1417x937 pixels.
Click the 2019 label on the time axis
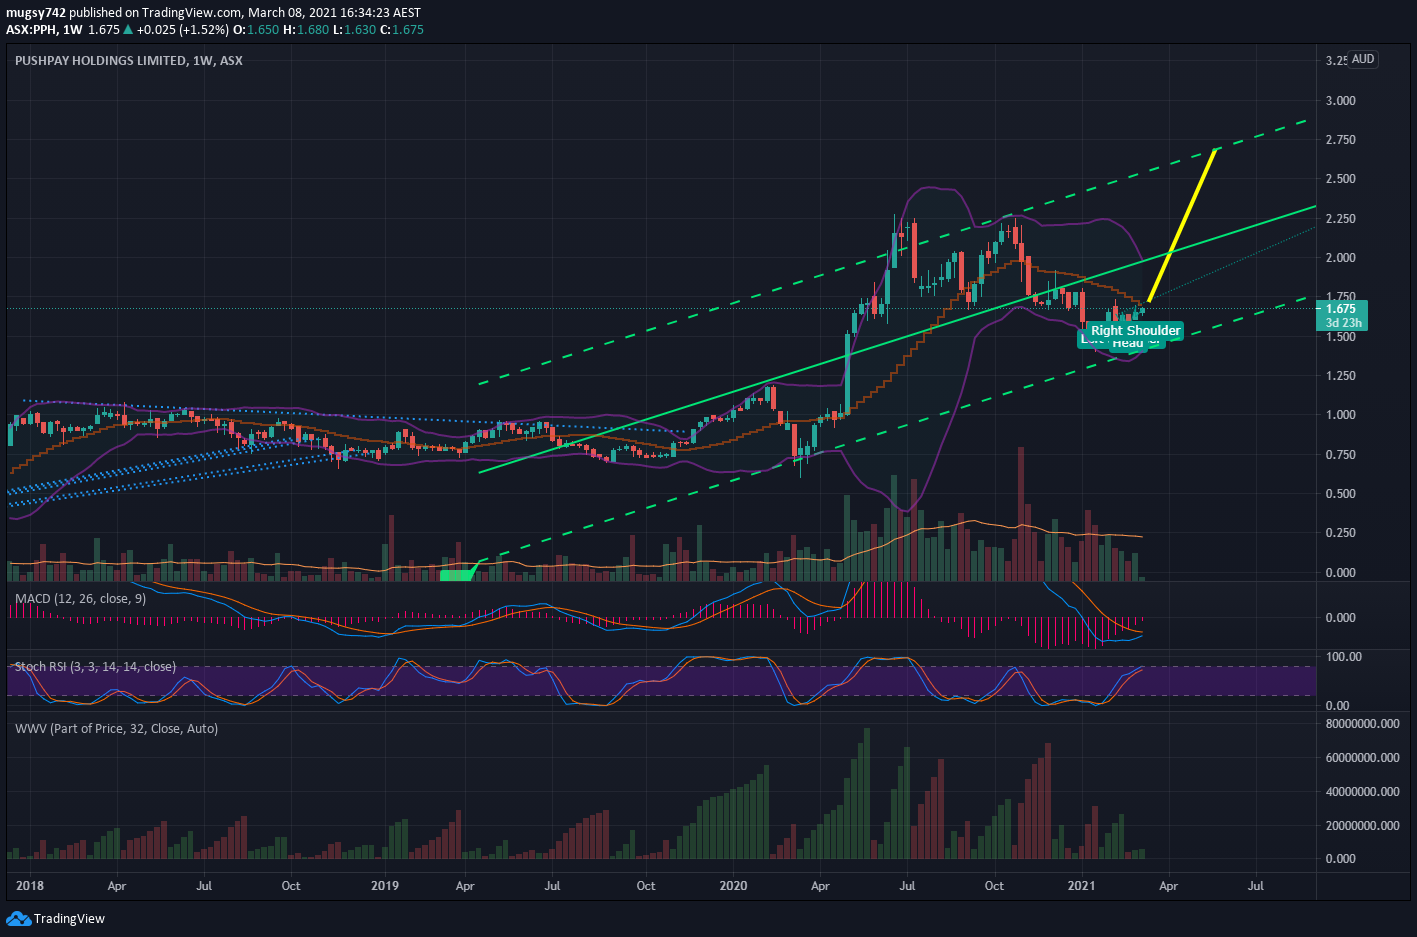[x=384, y=885]
